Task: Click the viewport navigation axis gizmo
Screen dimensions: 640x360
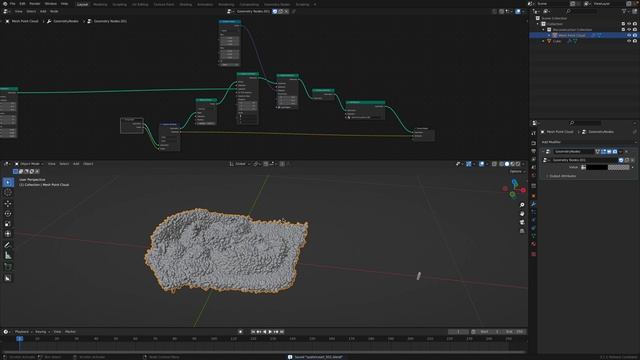Action: point(514,189)
